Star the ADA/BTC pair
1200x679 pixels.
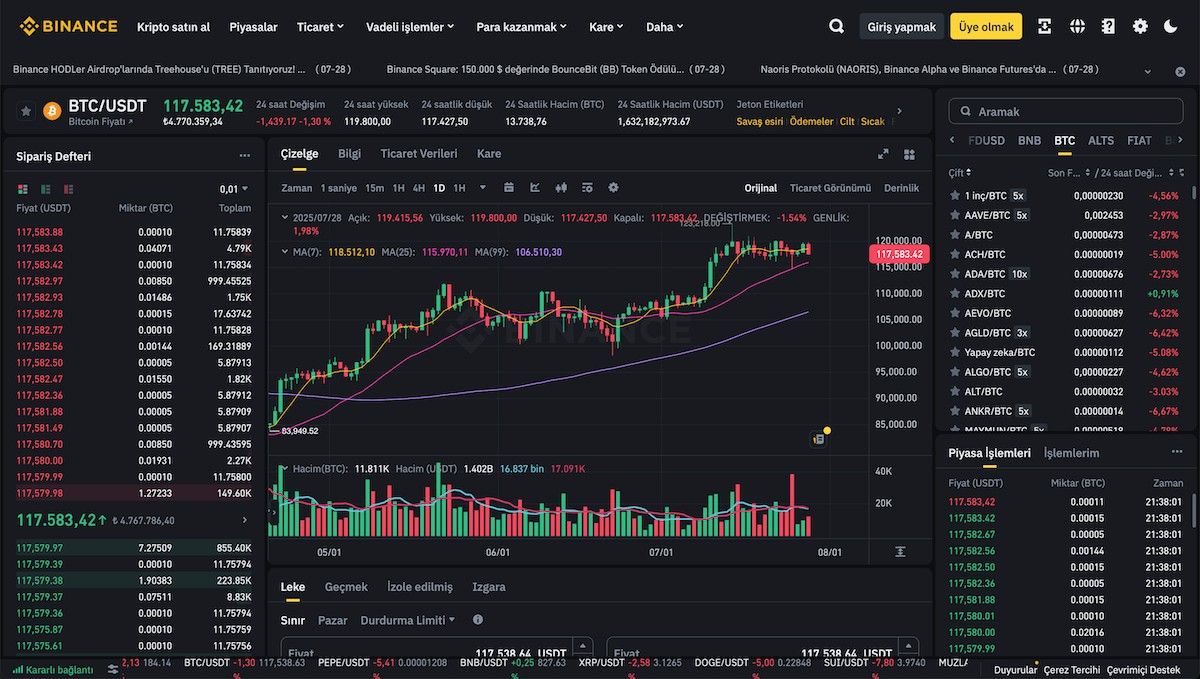click(955, 274)
